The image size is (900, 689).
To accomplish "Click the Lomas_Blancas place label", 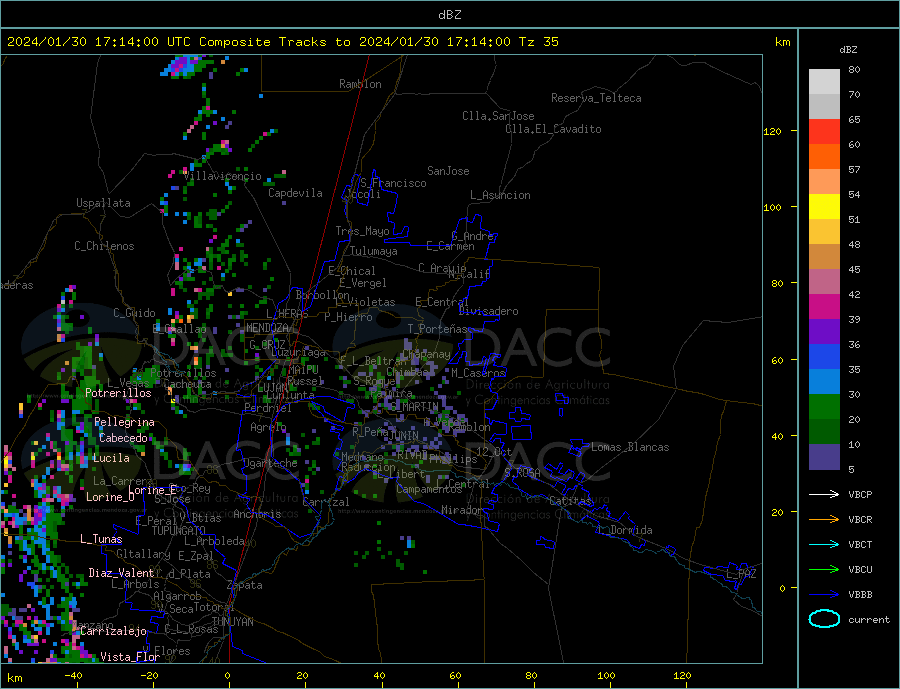I will [x=630, y=447].
